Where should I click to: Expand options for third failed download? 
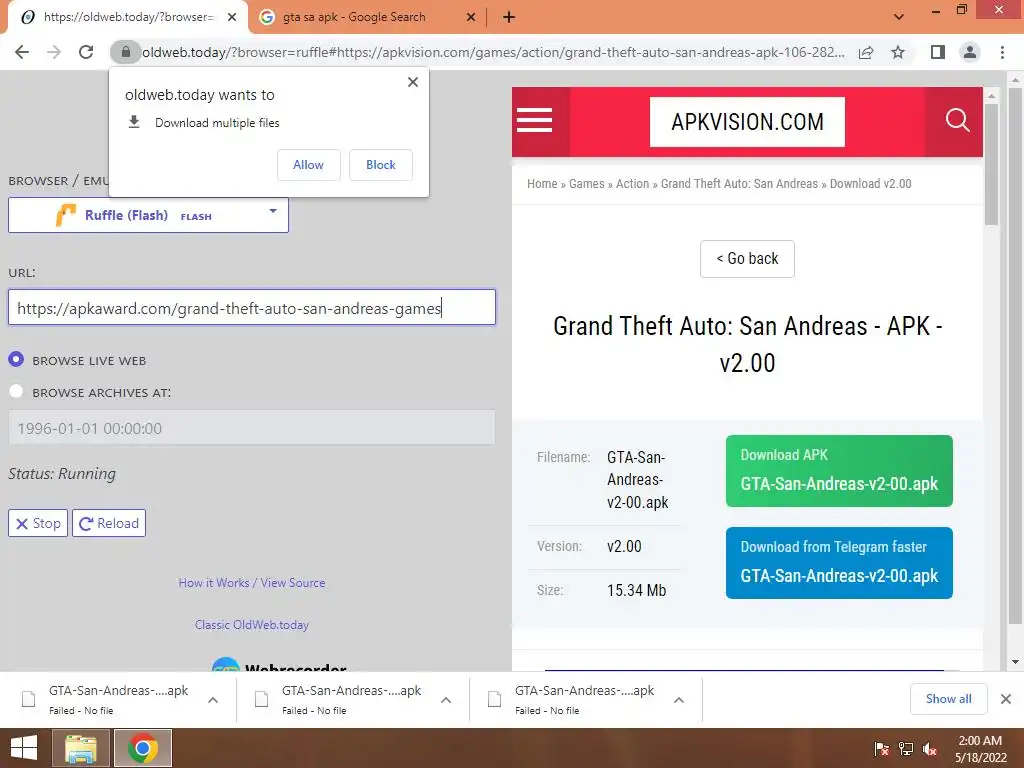tap(679, 700)
